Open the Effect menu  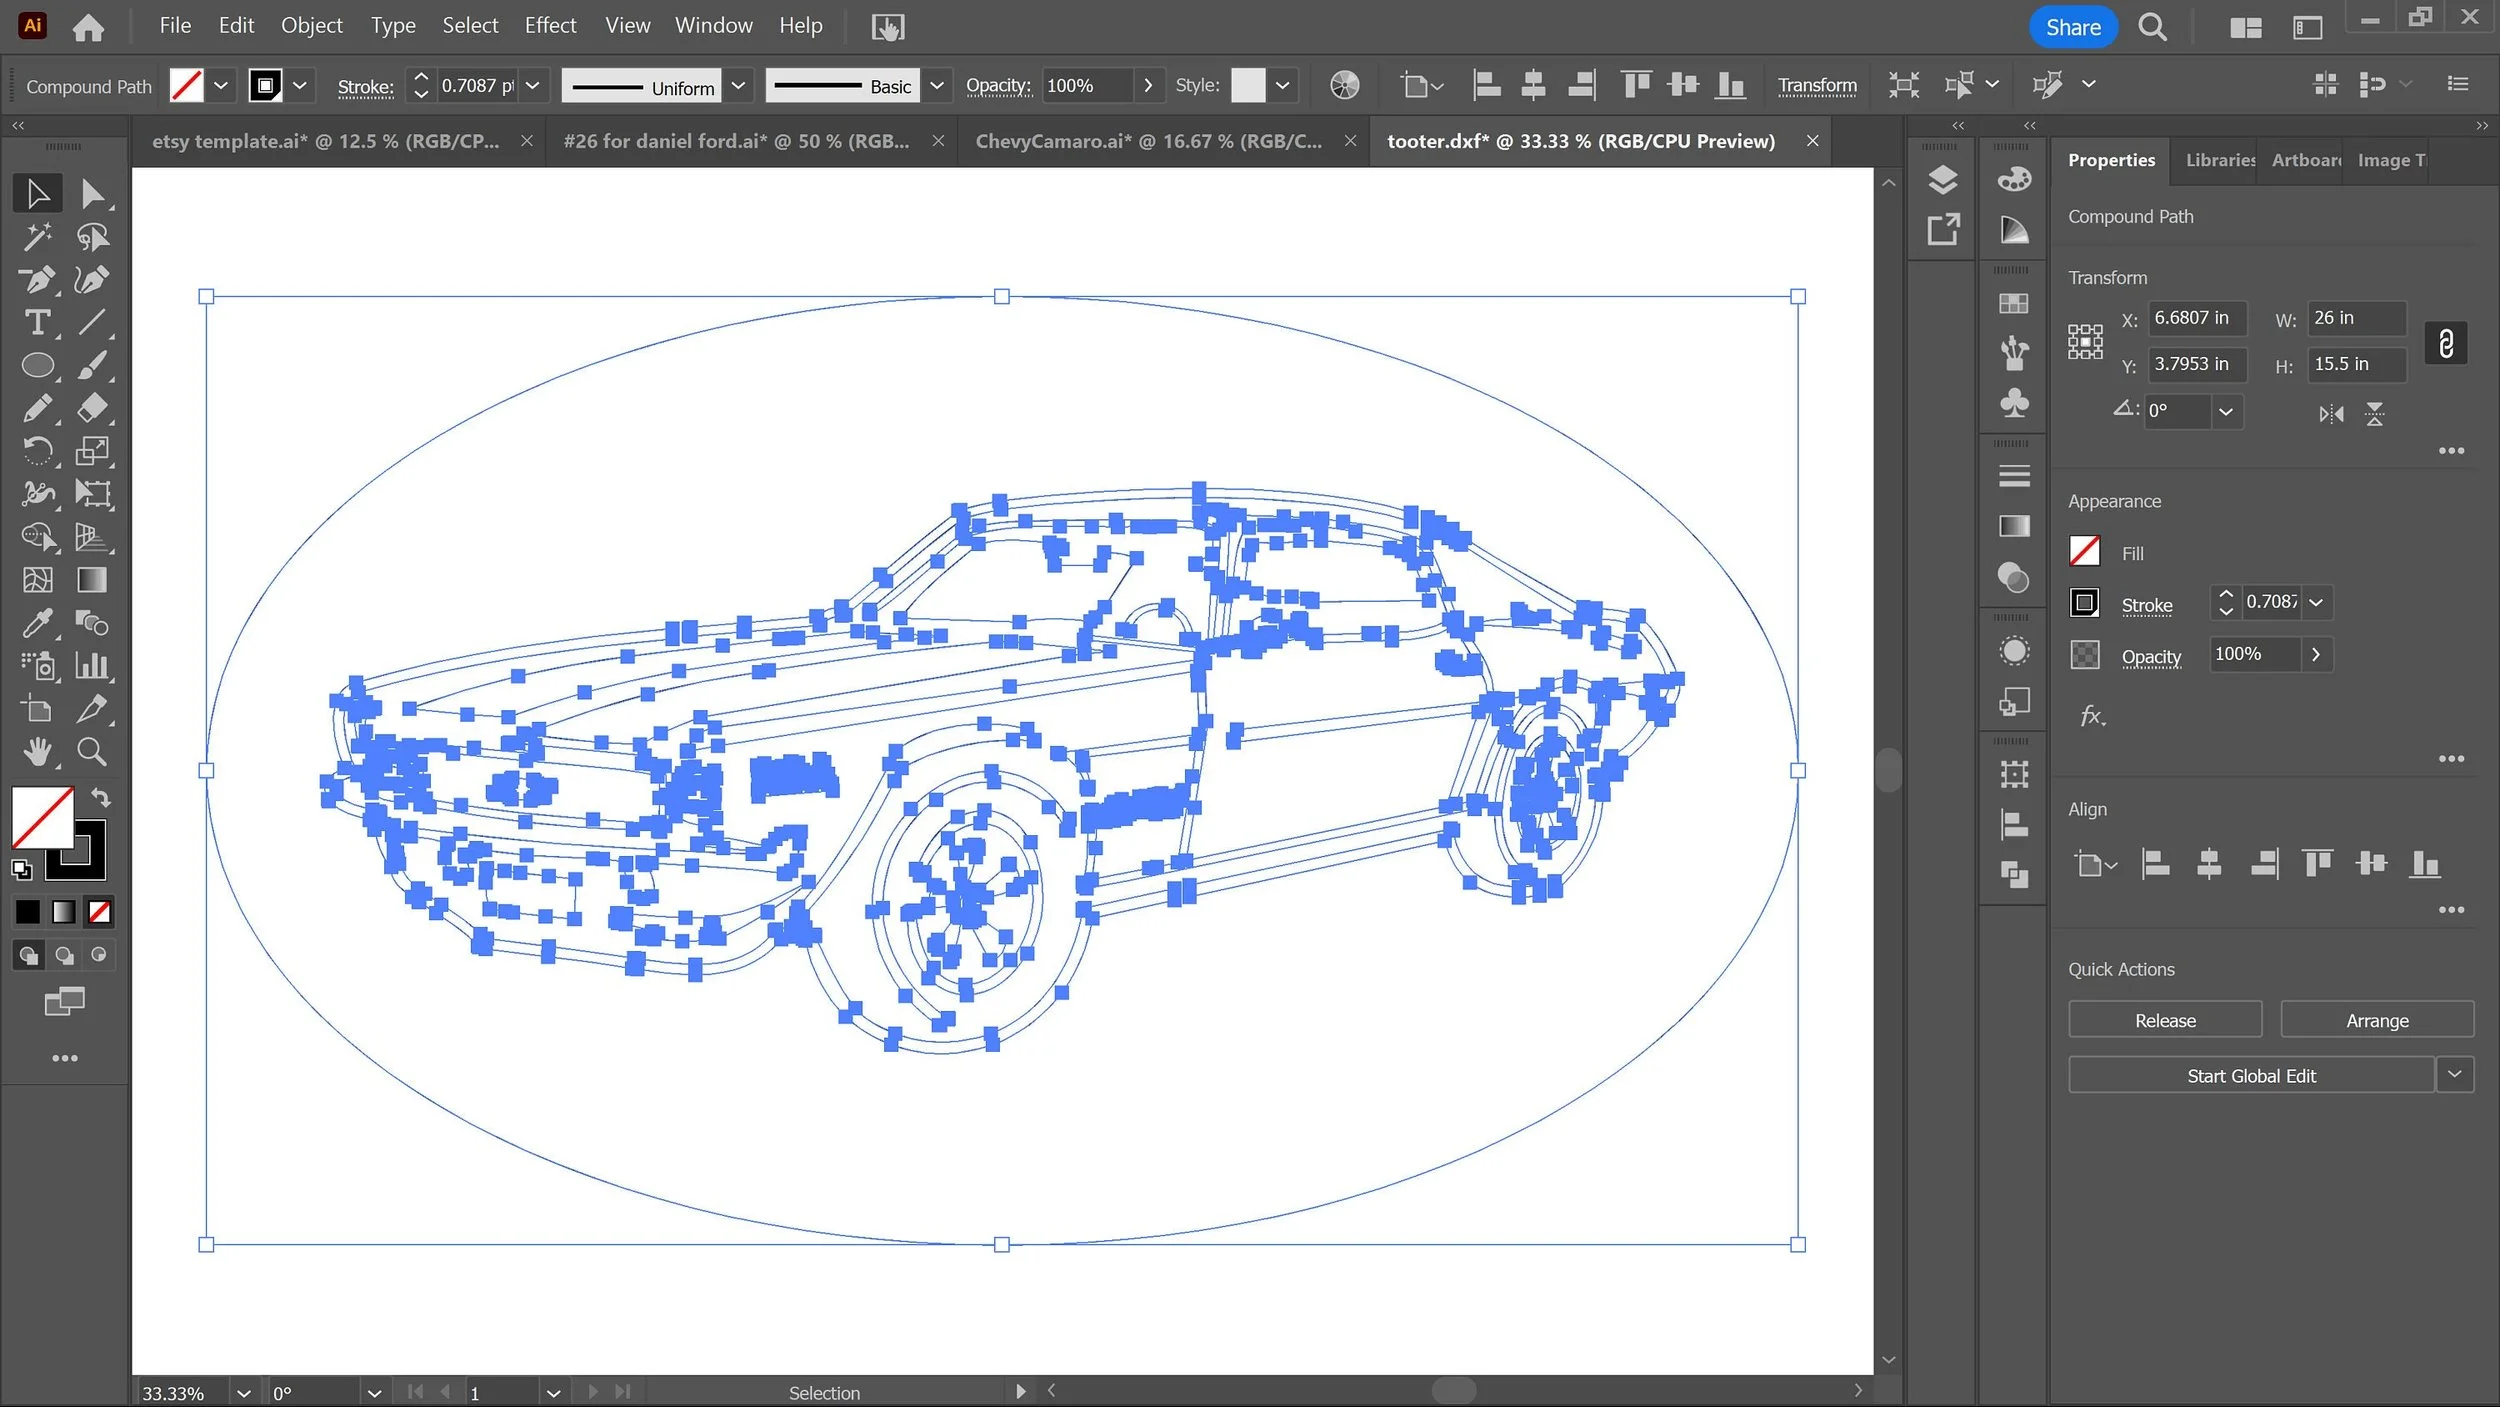550,26
